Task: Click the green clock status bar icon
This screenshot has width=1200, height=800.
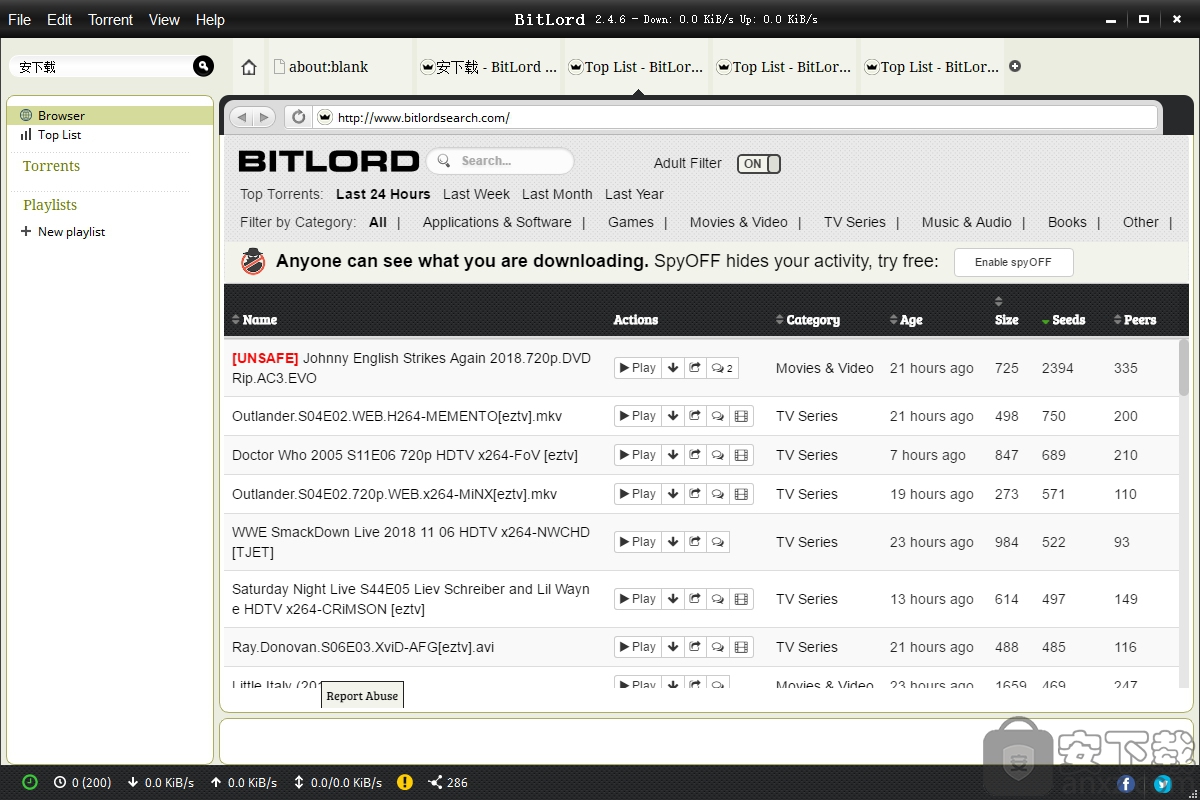Action: click(x=30, y=782)
